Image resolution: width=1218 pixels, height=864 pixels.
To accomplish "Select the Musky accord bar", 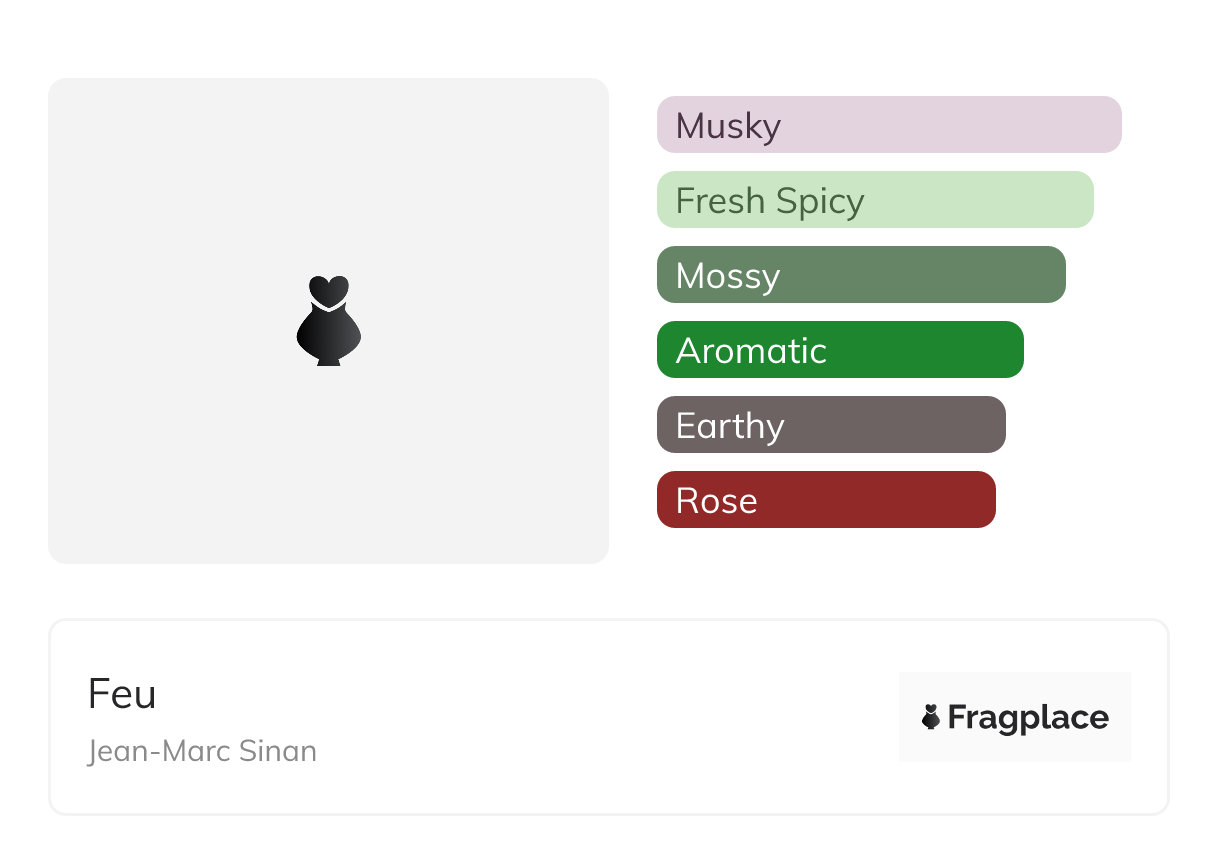I will click(x=888, y=125).
